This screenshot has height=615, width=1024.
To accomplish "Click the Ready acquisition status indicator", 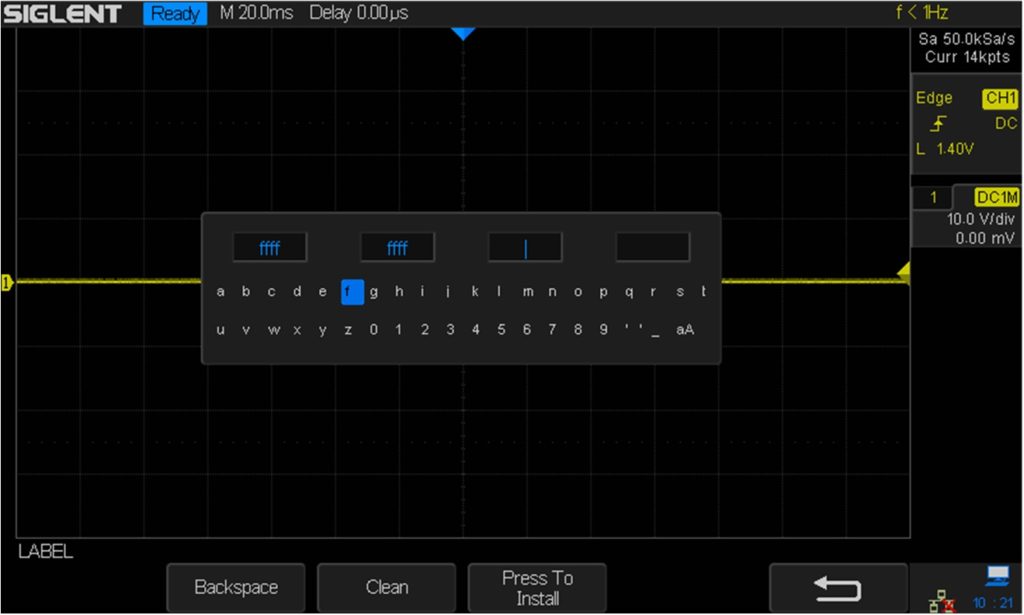I will click(175, 14).
